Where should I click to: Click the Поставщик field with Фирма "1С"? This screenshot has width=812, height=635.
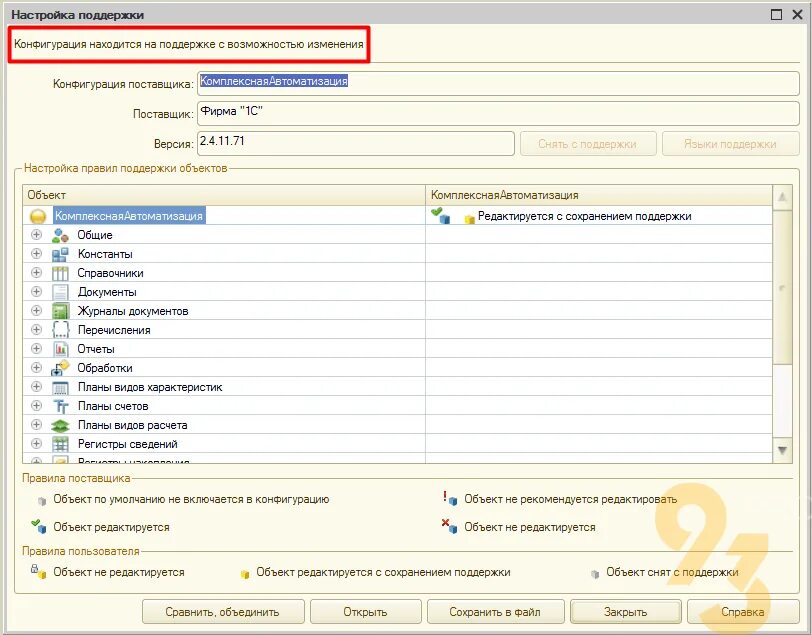[498, 113]
